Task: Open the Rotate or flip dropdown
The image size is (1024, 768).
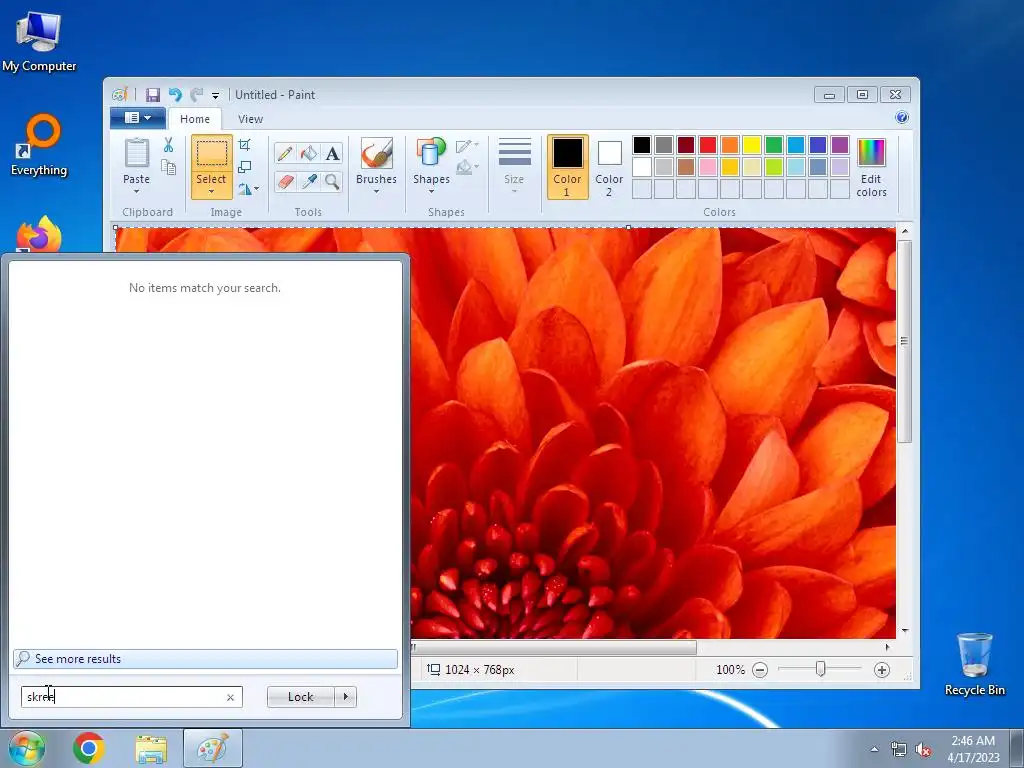Action: (x=248, y=189)
